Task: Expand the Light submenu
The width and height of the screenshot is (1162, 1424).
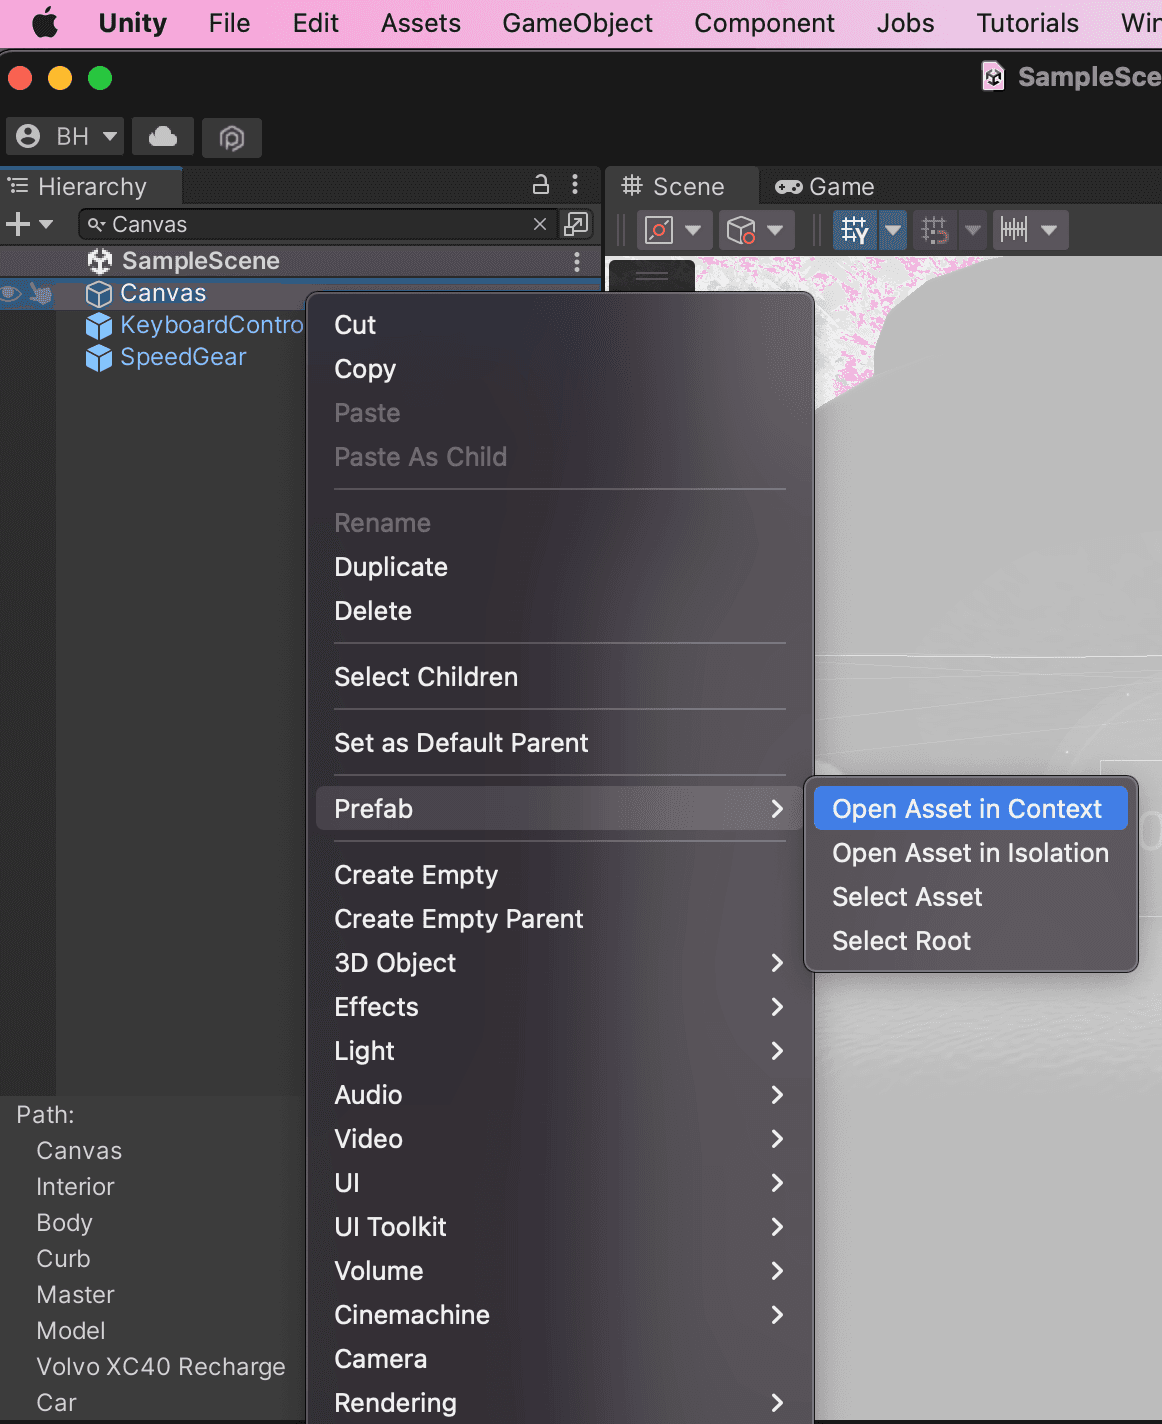Action: [560, 1051]
